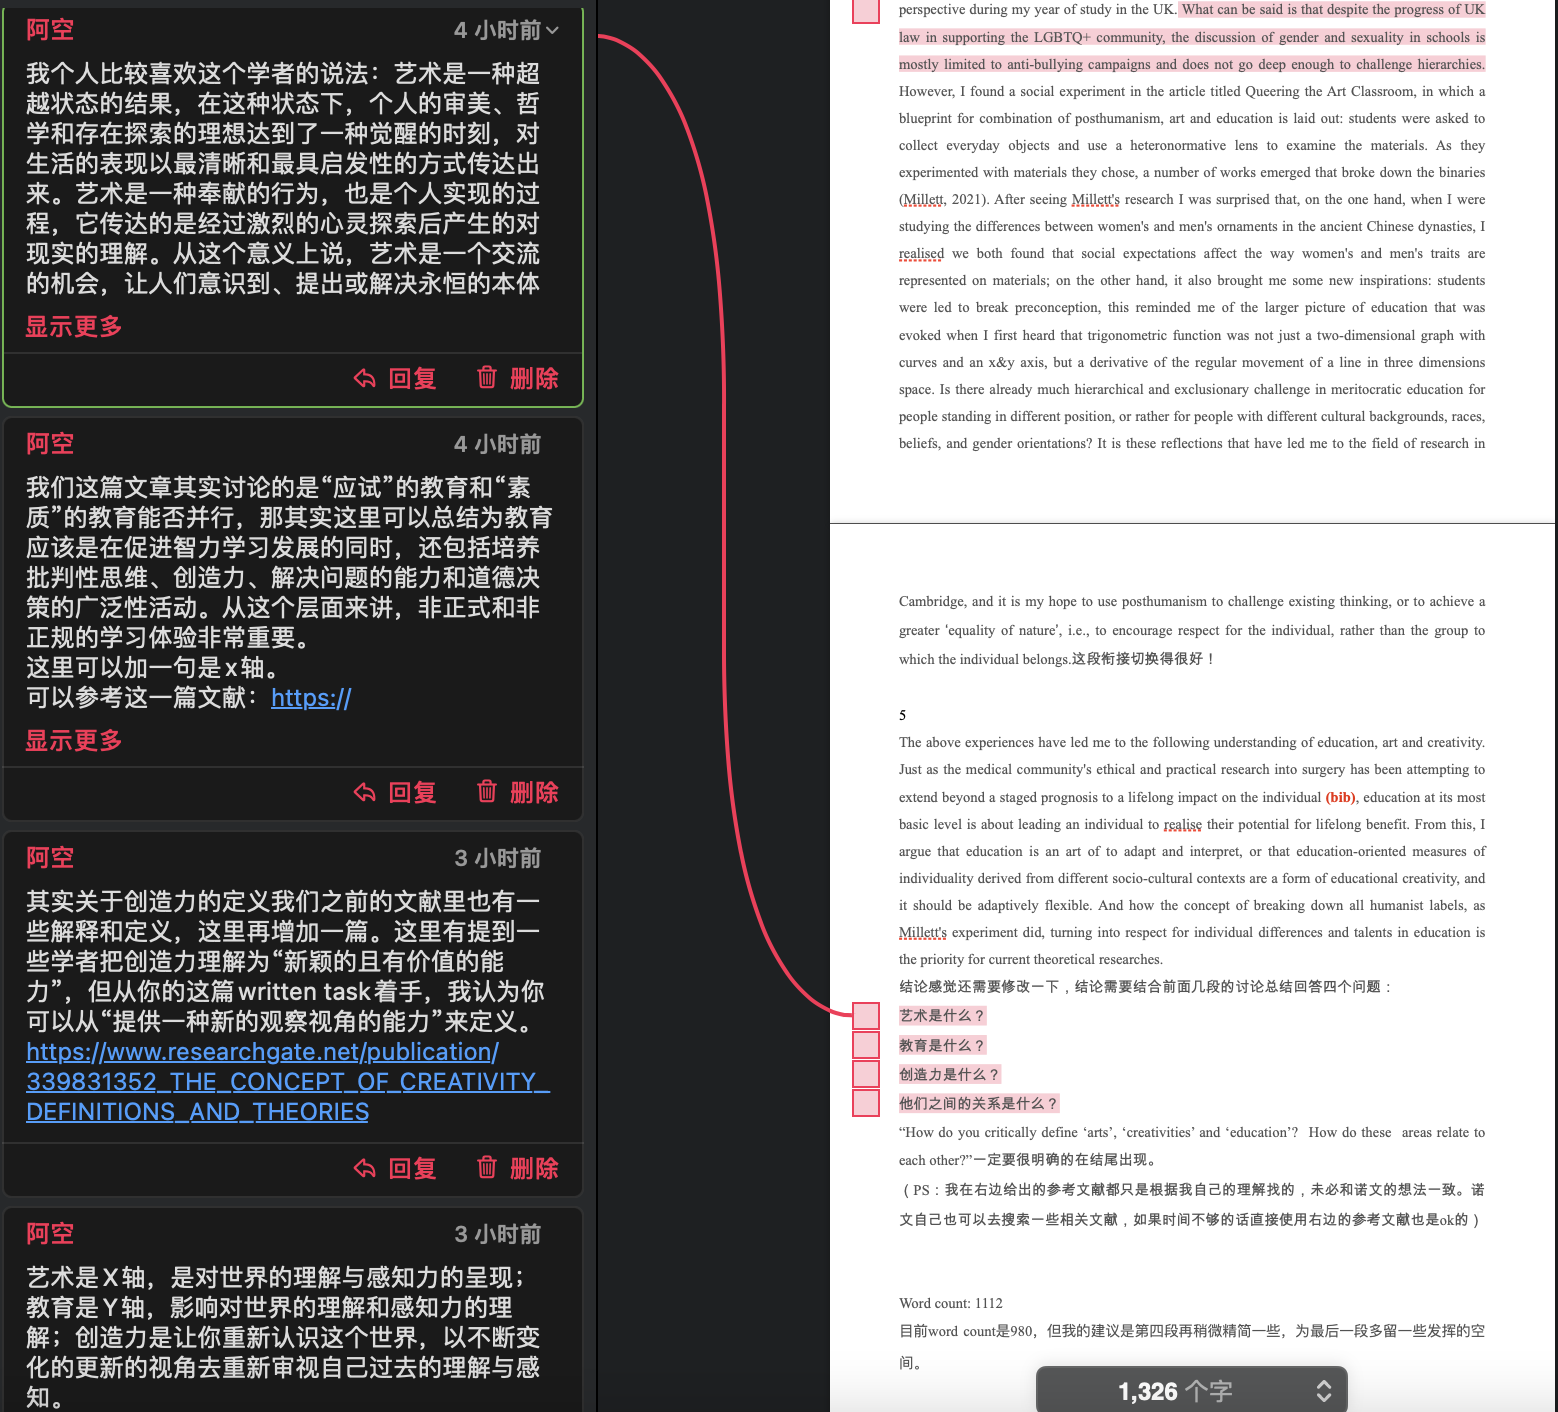Open the 1,326 个字 word count selector
The width and height of the screenshot is (1558, 1412).
pos(1192,1390)
